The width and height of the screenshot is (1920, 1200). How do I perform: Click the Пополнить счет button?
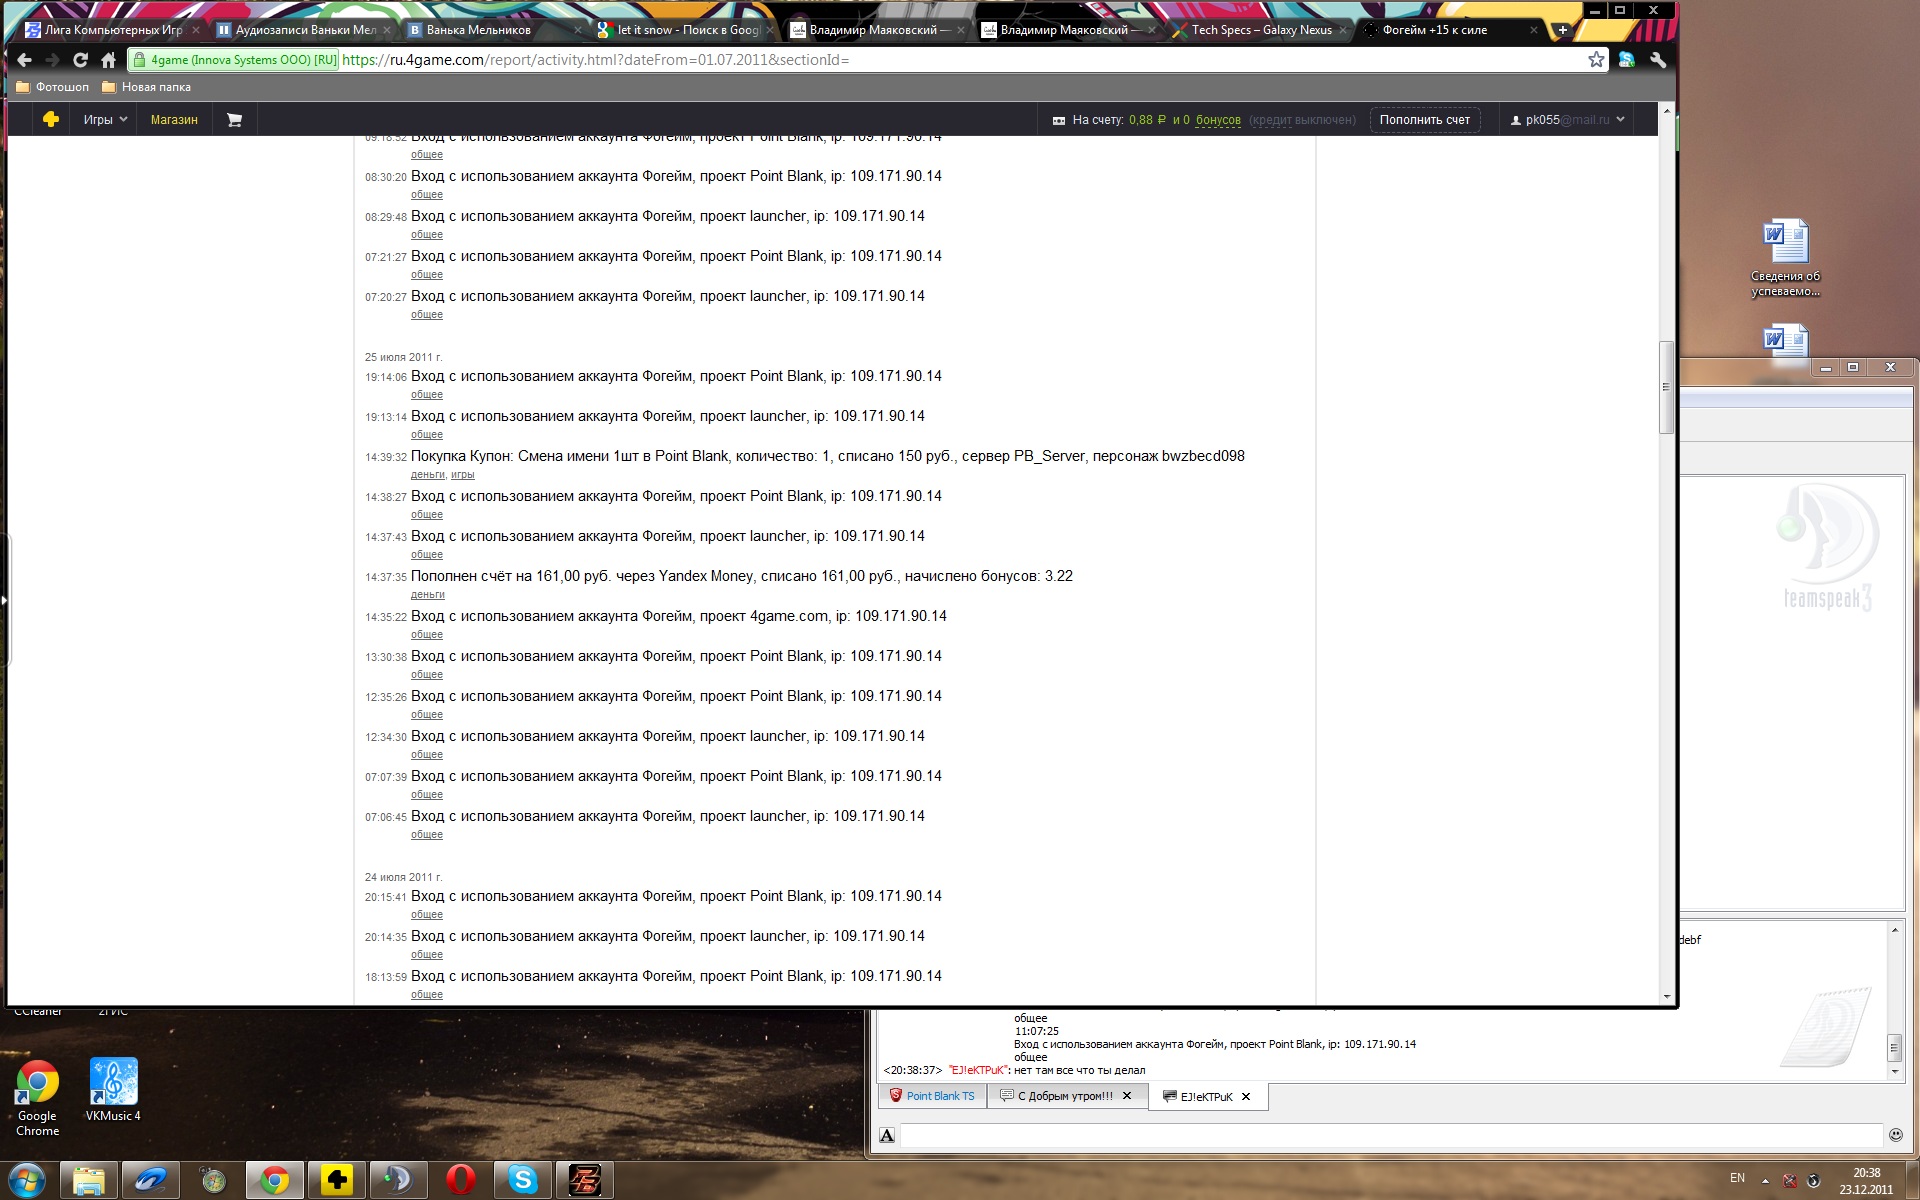click(1424, 119)
